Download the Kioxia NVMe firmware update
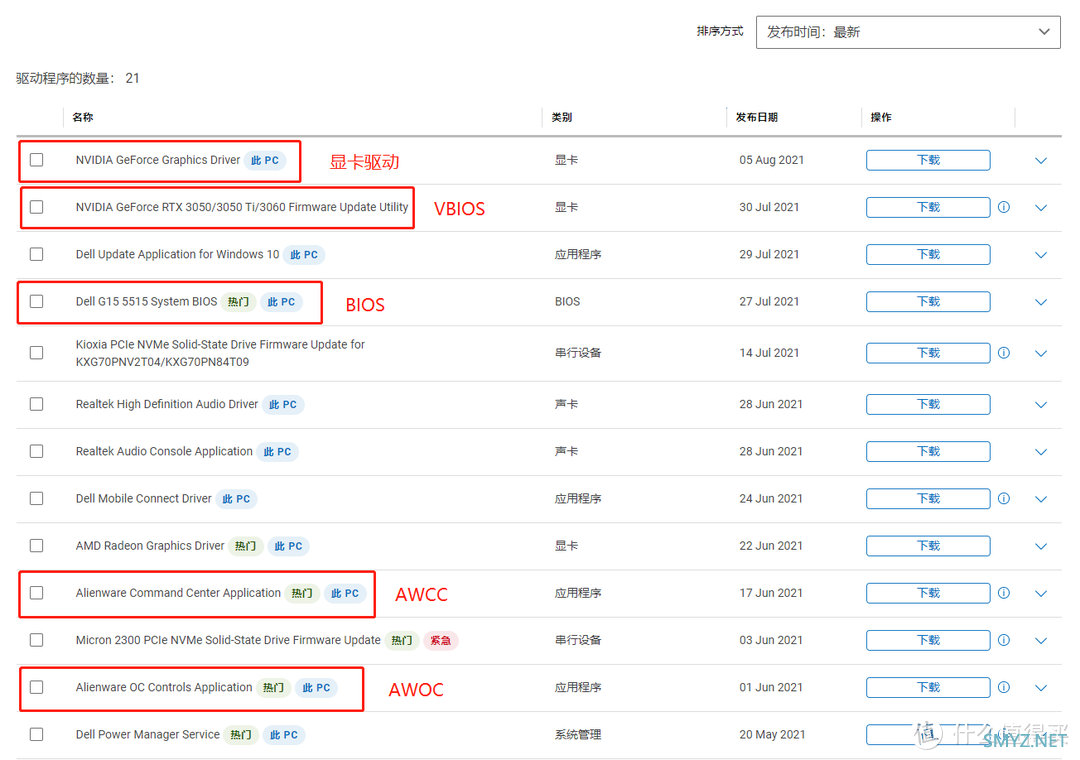The height and width of the screenshot is (760, 1080). [x=928, y=353]
